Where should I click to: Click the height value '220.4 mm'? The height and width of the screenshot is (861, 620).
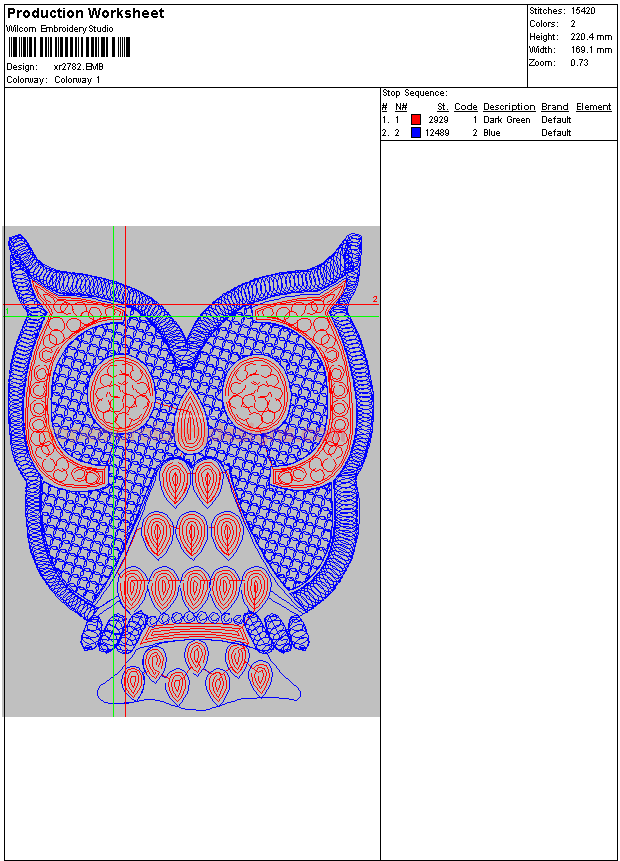[591, 37]
